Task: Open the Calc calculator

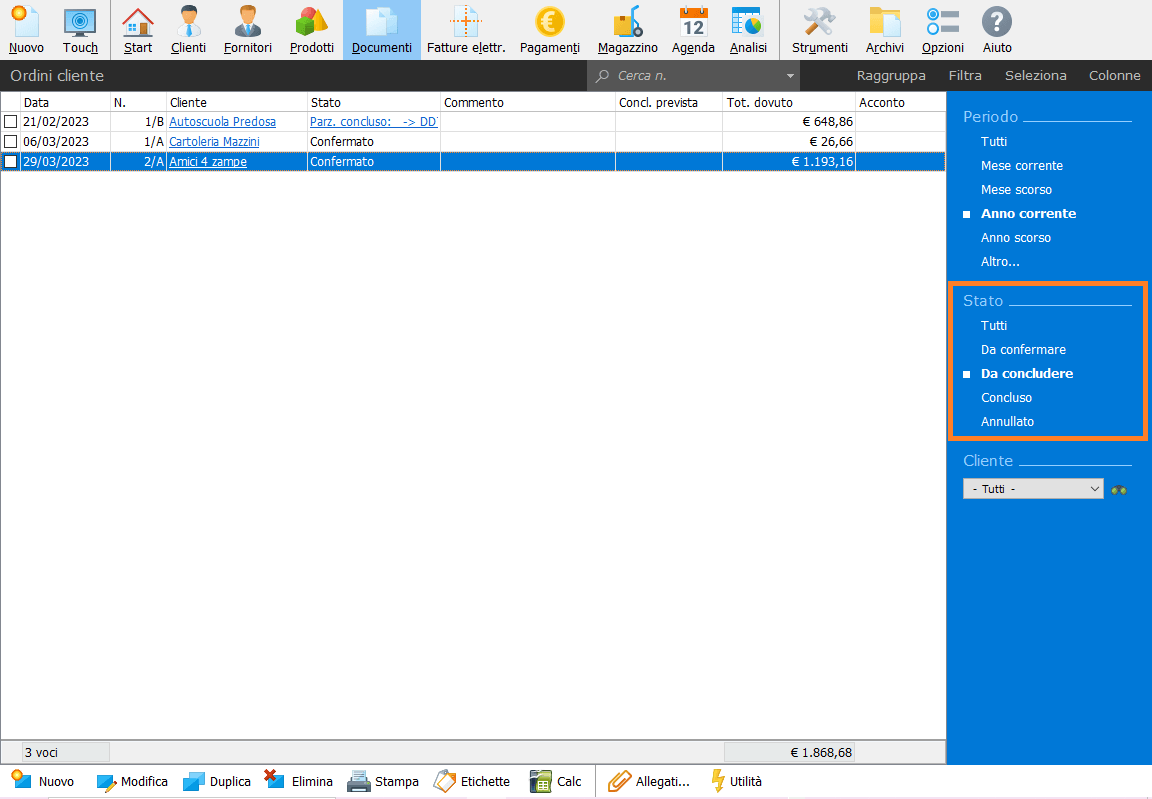Action: [x=555, y=781]
